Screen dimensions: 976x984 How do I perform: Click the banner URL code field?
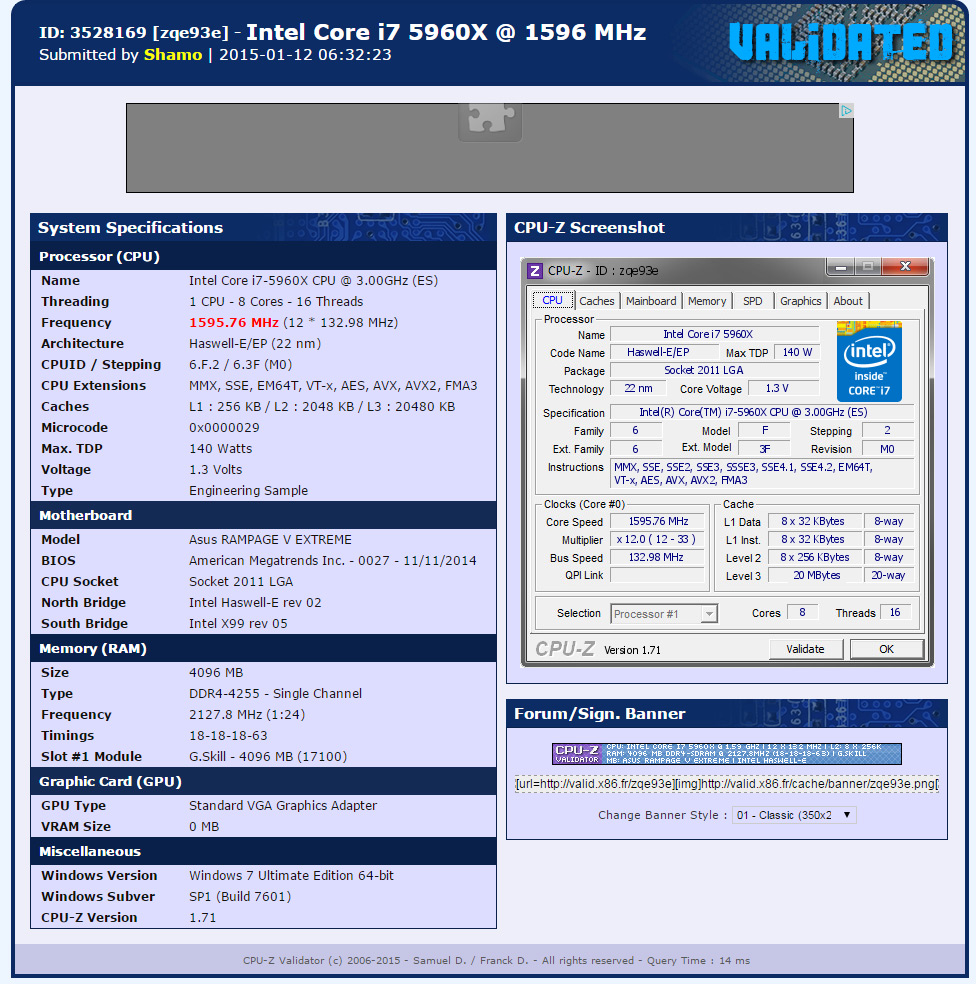tap(726, 784)
